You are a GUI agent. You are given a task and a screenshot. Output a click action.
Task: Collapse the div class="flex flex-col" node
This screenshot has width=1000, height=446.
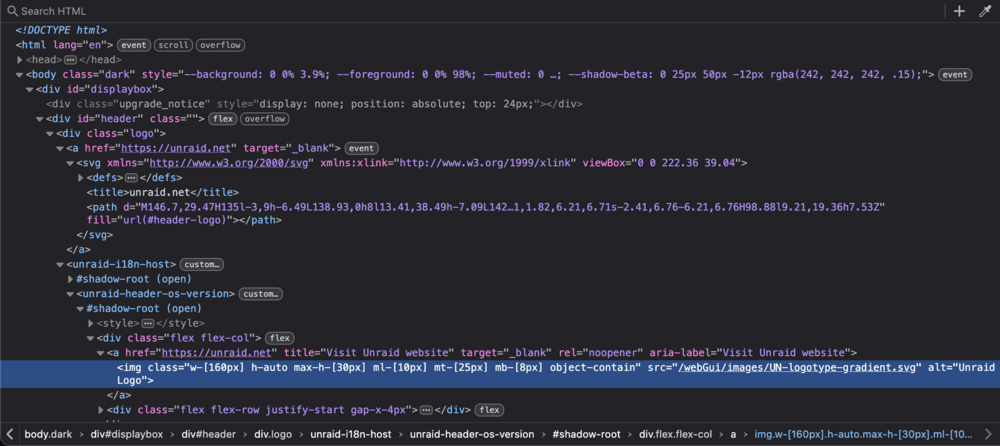coord(91,338)
